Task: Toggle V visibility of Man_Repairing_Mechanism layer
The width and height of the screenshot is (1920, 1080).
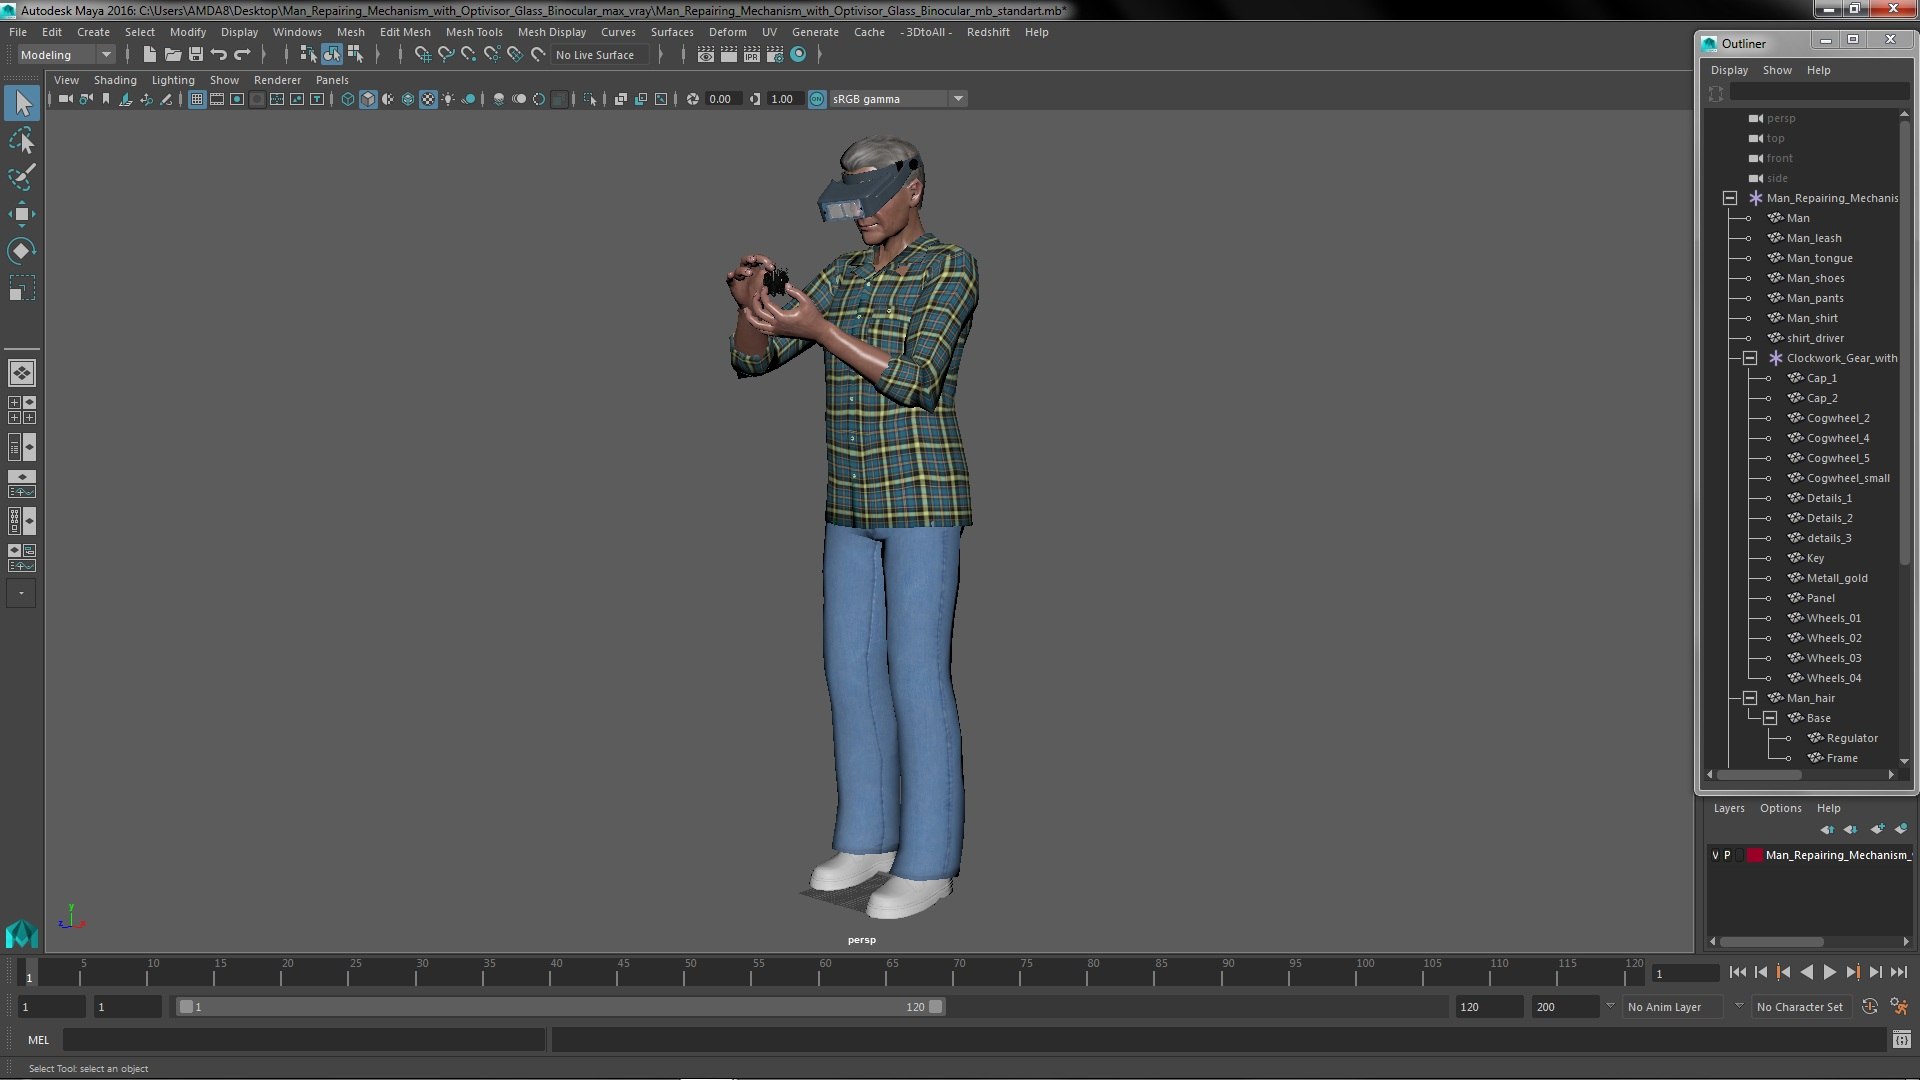Action: tap(1715, 855)
